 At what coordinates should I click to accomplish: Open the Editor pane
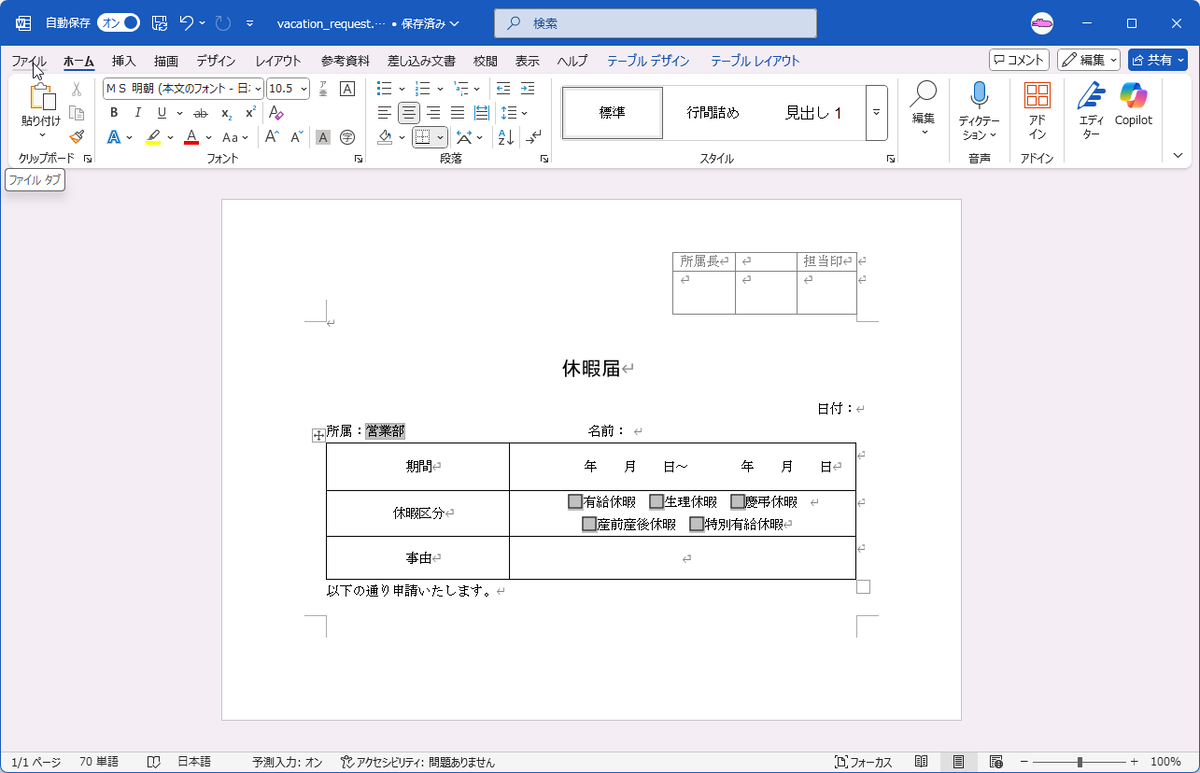tap(1090, 110)
